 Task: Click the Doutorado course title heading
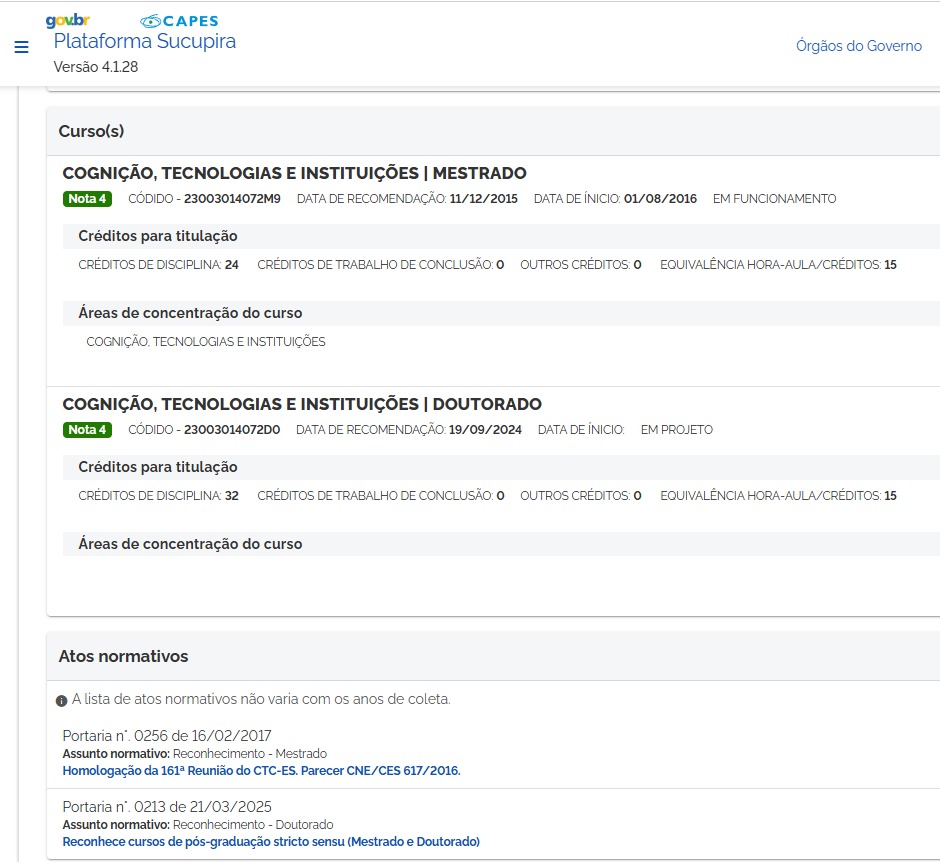302,404
